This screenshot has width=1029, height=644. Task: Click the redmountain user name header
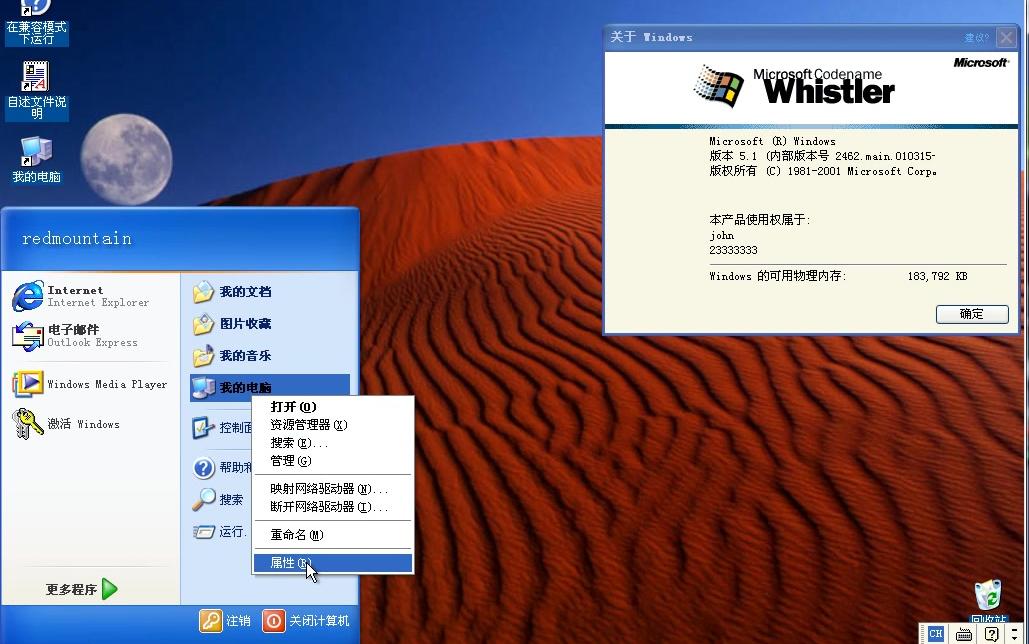coord(77,238)
